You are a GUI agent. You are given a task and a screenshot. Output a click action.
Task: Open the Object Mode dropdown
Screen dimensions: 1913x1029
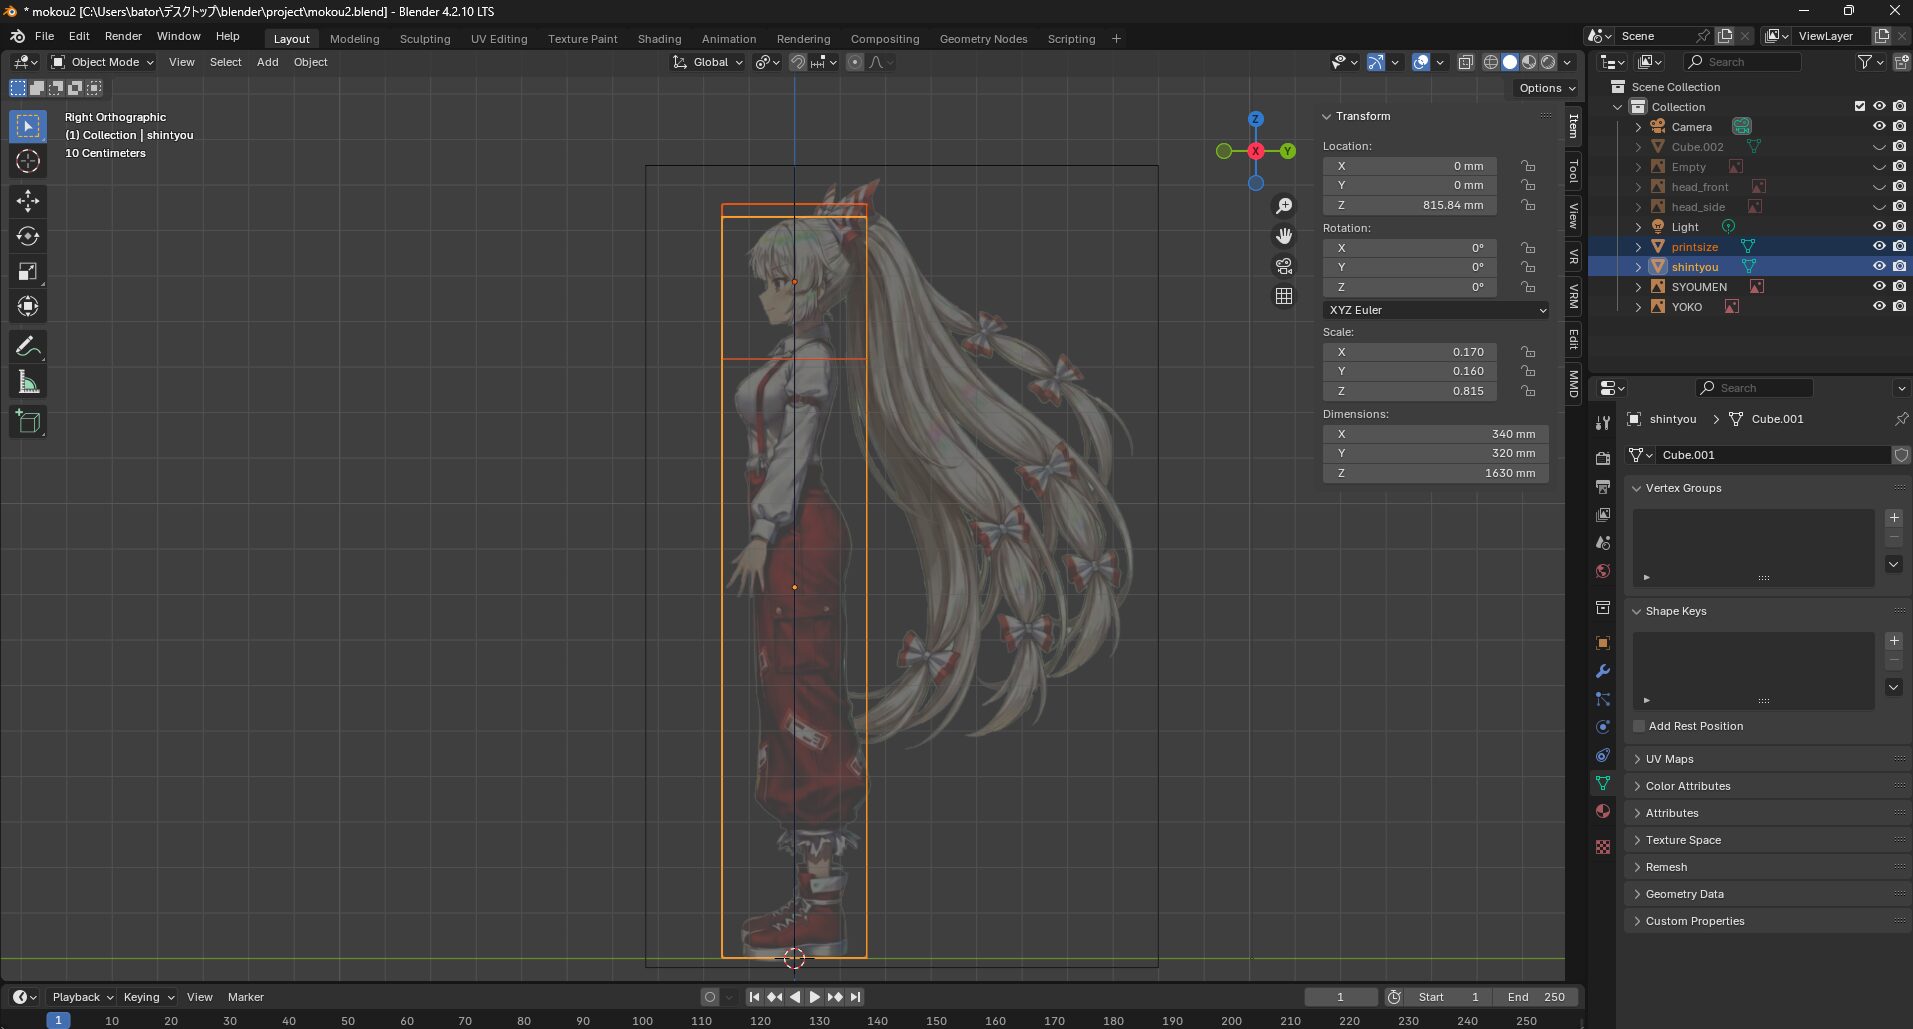tap(103, 62)
